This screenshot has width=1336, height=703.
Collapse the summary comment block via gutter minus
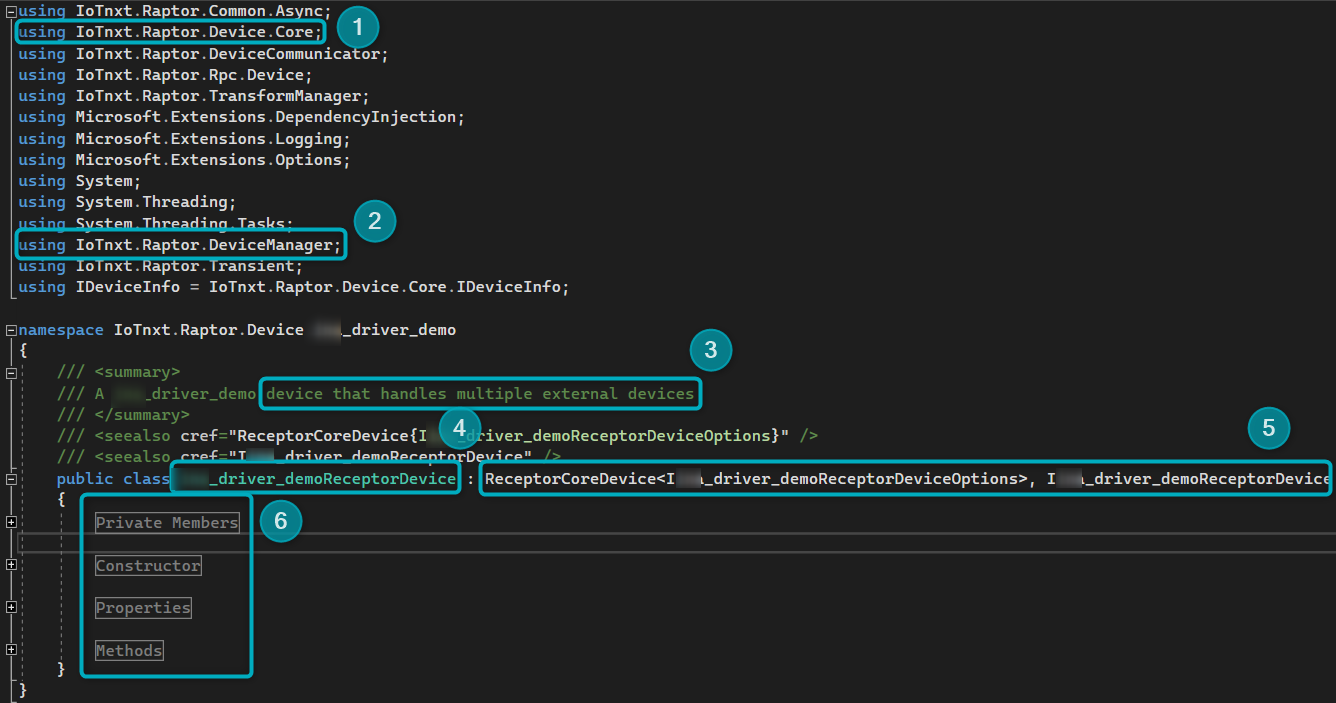point(11,372)
